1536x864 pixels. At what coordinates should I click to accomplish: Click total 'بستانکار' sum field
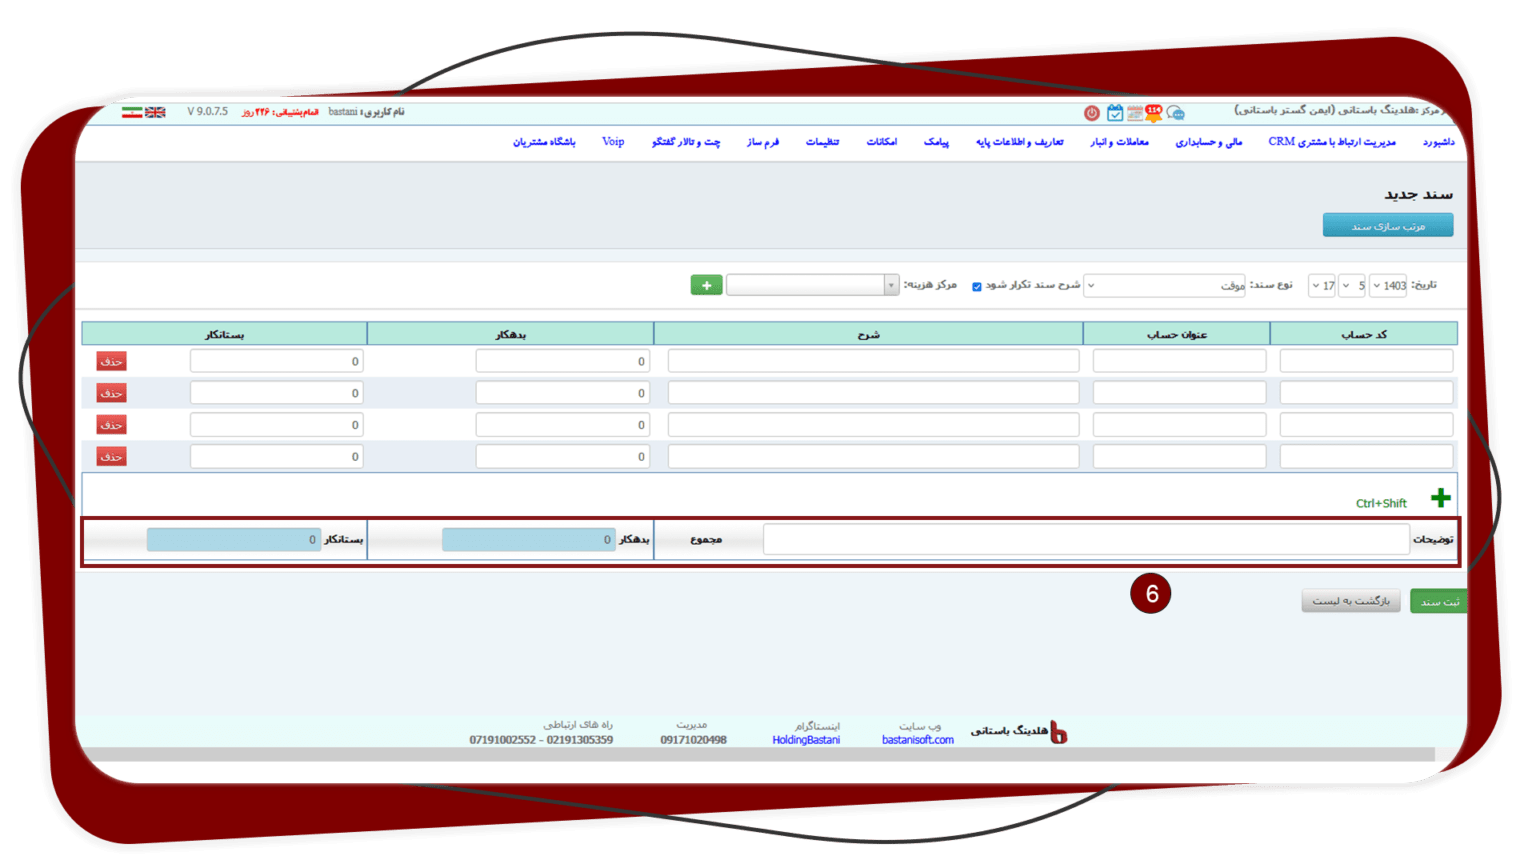pyautogui.click(x=233, y=539)
